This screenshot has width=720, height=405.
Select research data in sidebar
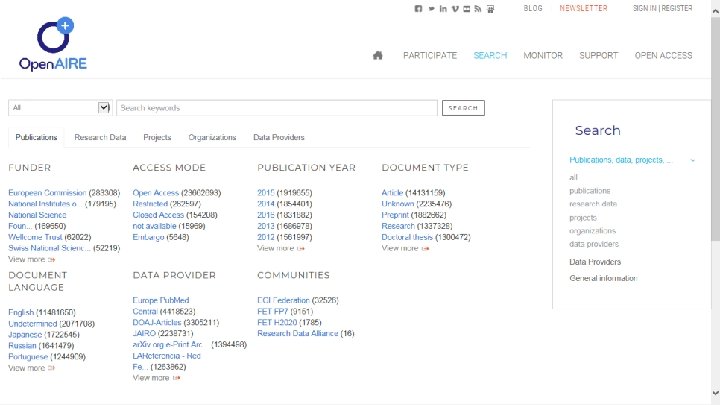(593, 203)
